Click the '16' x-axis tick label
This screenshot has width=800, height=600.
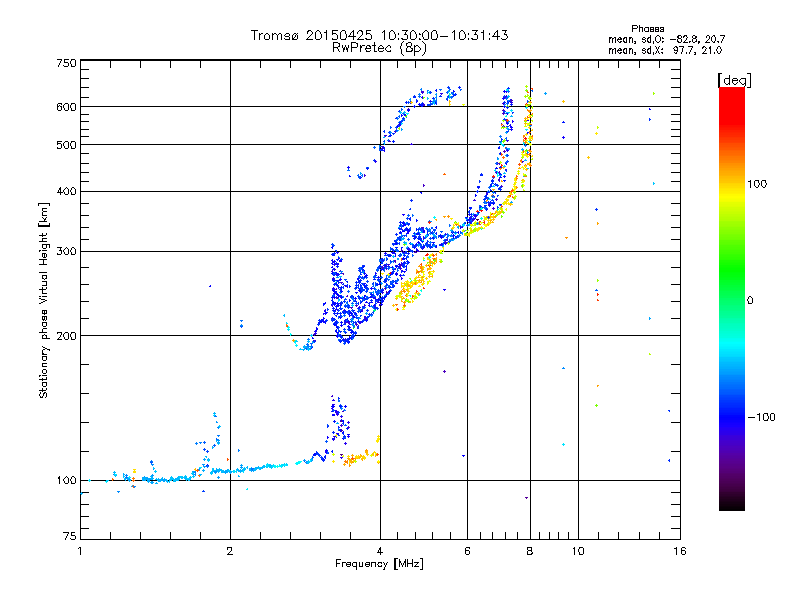pos(680,551)
